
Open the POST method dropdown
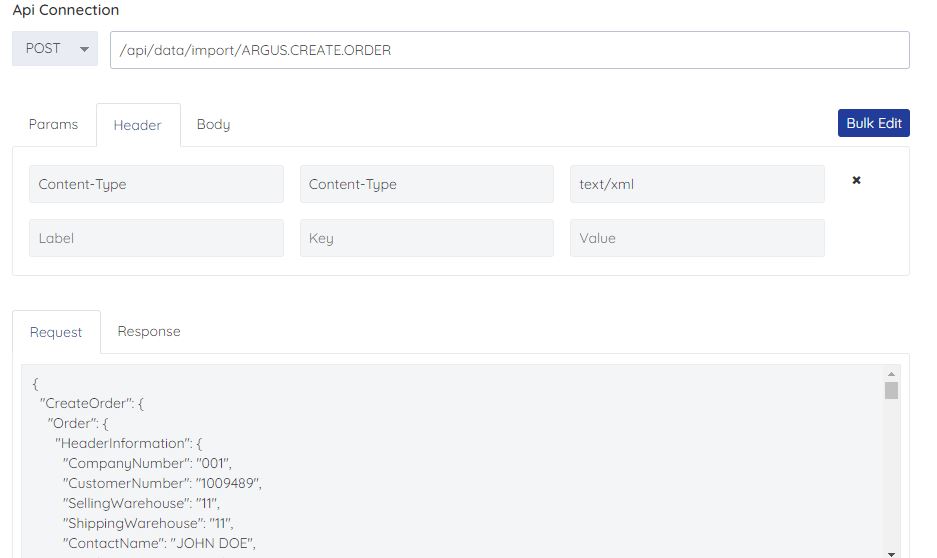[55, 48]
